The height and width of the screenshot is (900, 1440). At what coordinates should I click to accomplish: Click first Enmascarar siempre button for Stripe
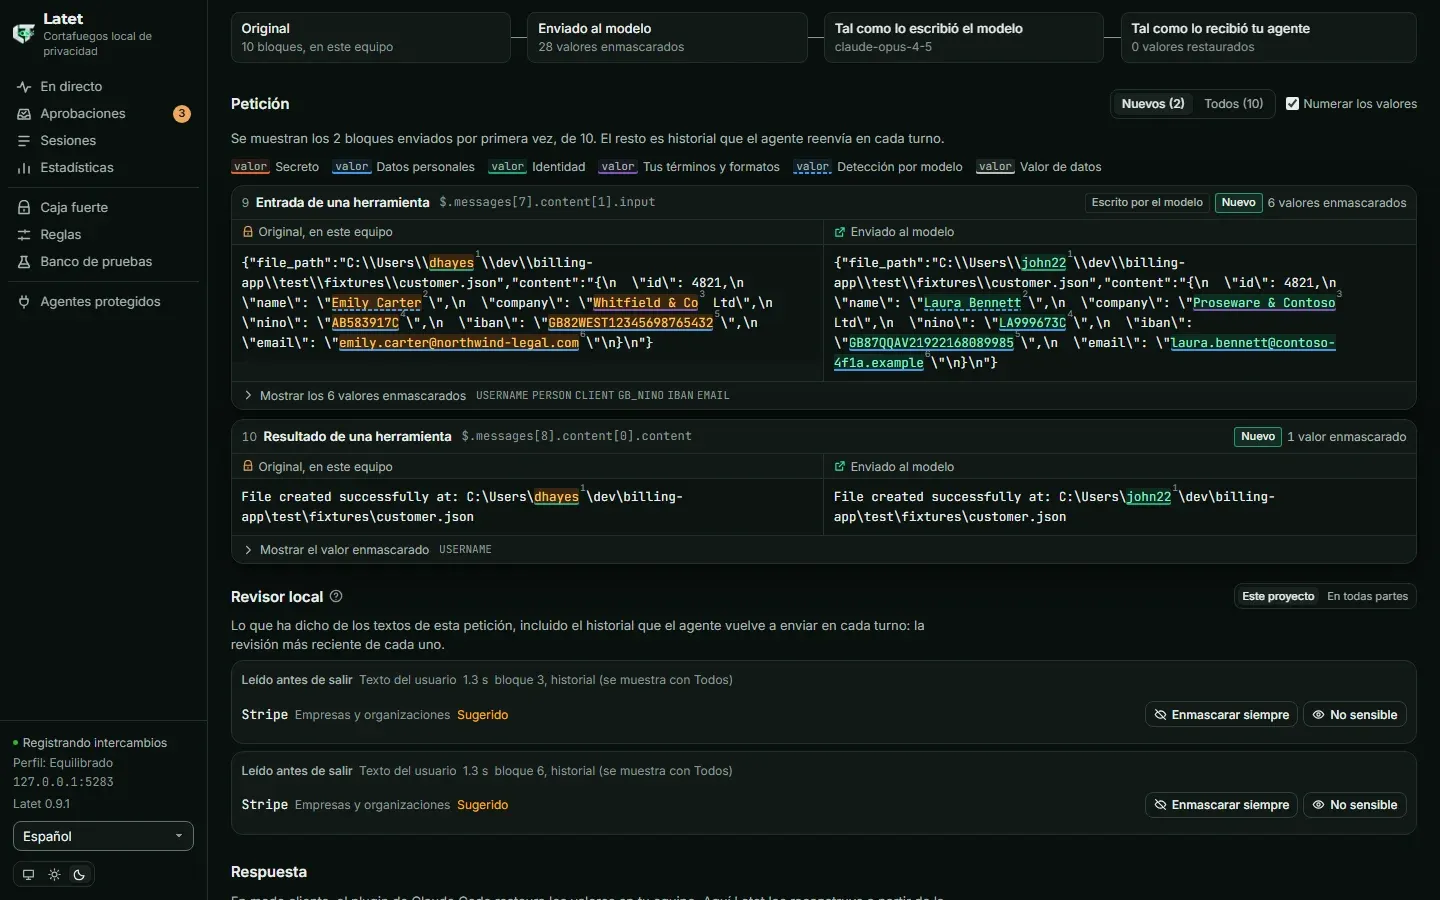(x=1221, y=715)
